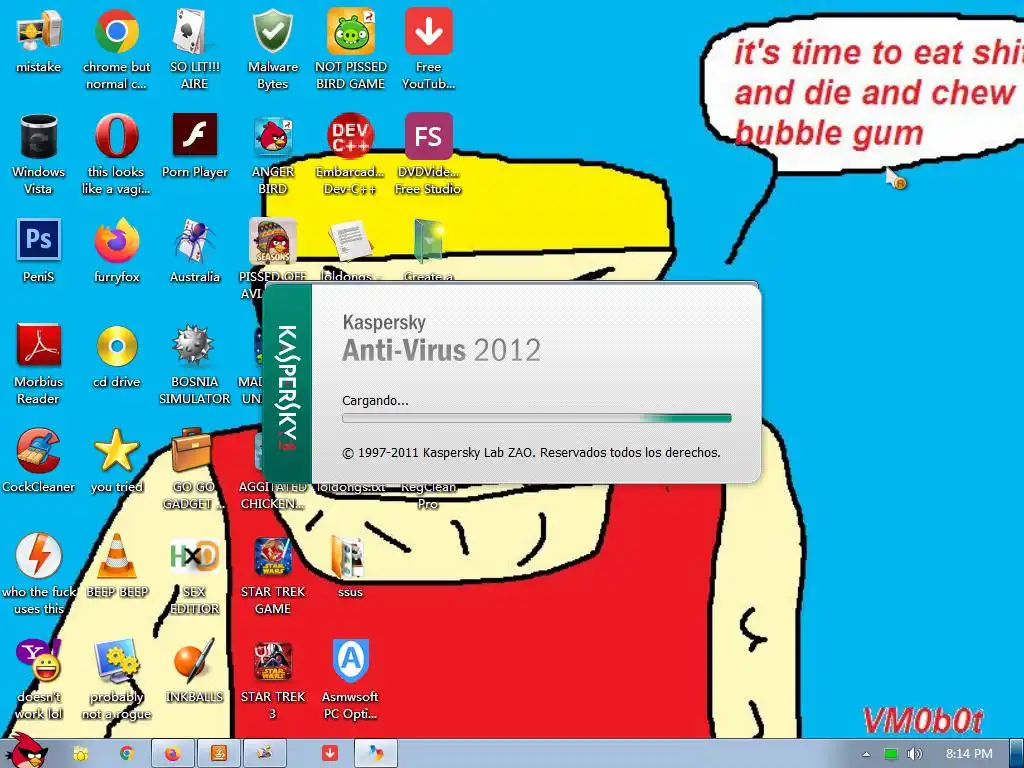Click the 'Cargando...' status text
This screenshot has width=1024, height=768.
pos(375,401)
